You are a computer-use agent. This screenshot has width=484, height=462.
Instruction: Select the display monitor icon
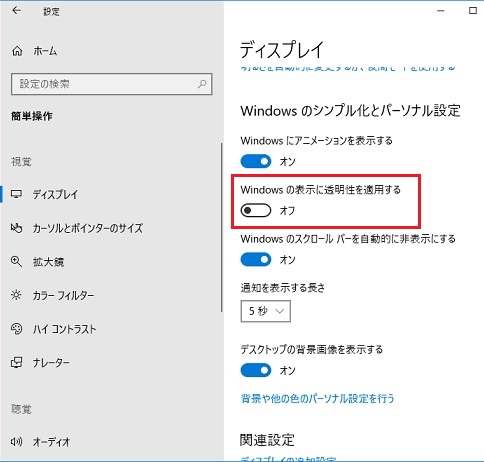pyautogui.click(x=17, y=194)
